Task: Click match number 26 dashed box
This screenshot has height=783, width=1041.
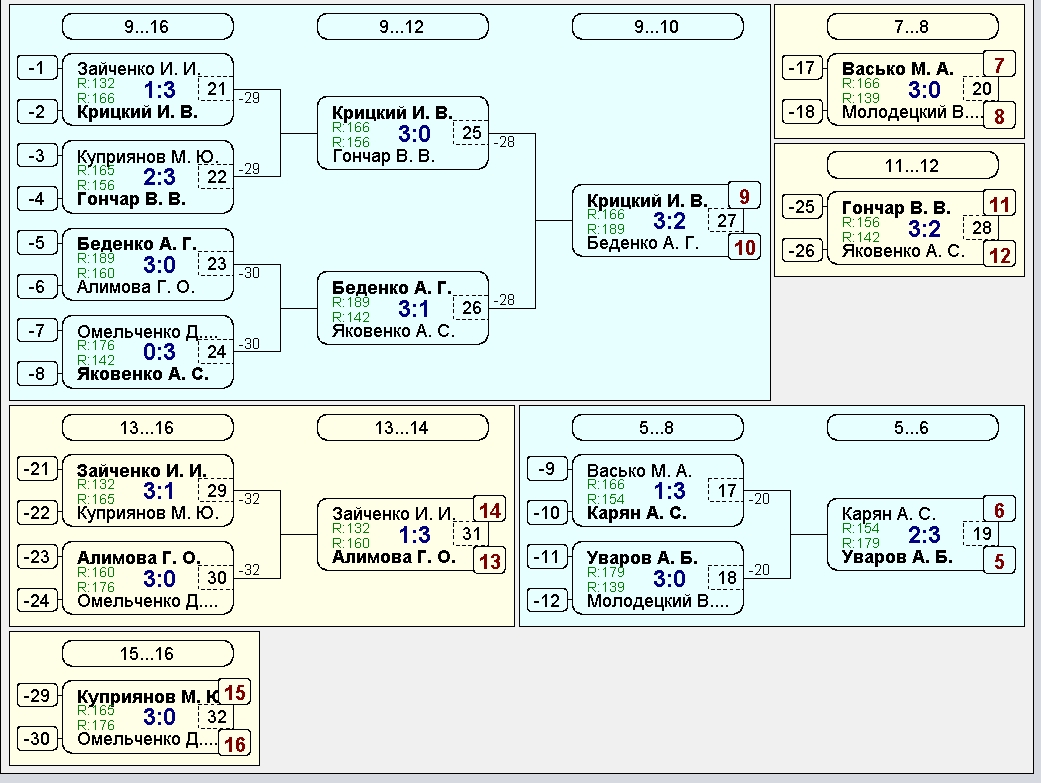Action: click(471, 307)
